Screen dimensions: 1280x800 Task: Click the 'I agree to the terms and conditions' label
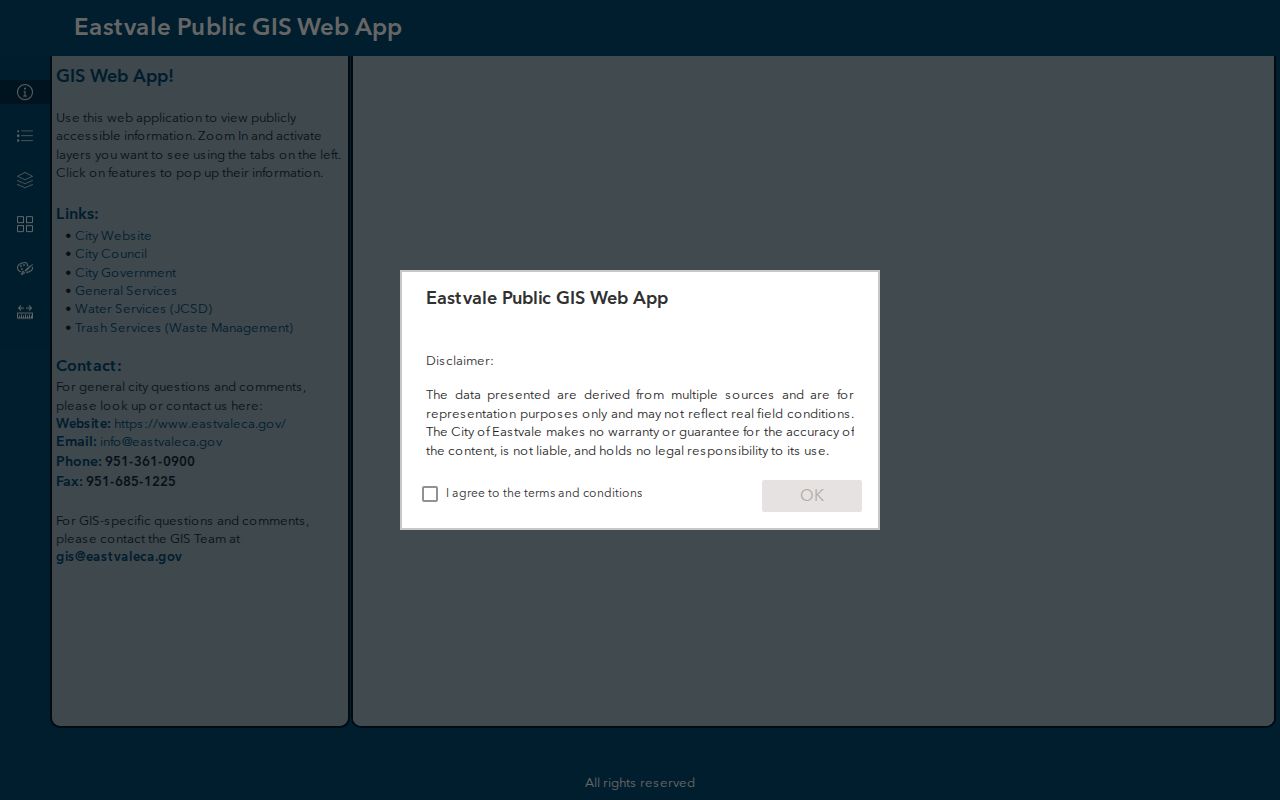(544, 493)
